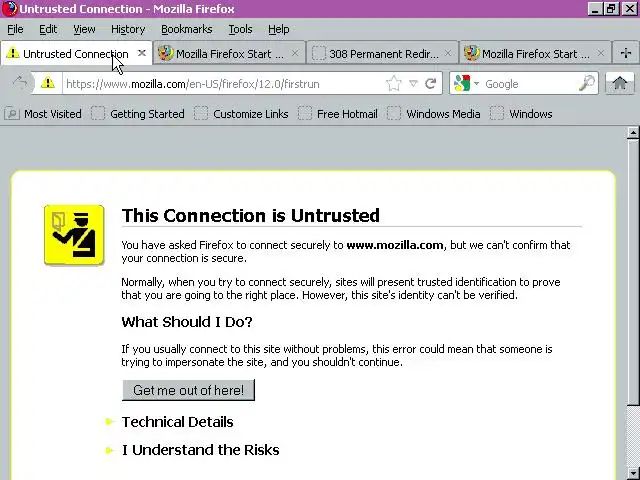Click the scrollbar up arrow
Screen dimensions: 640x480
click(633, 133)
